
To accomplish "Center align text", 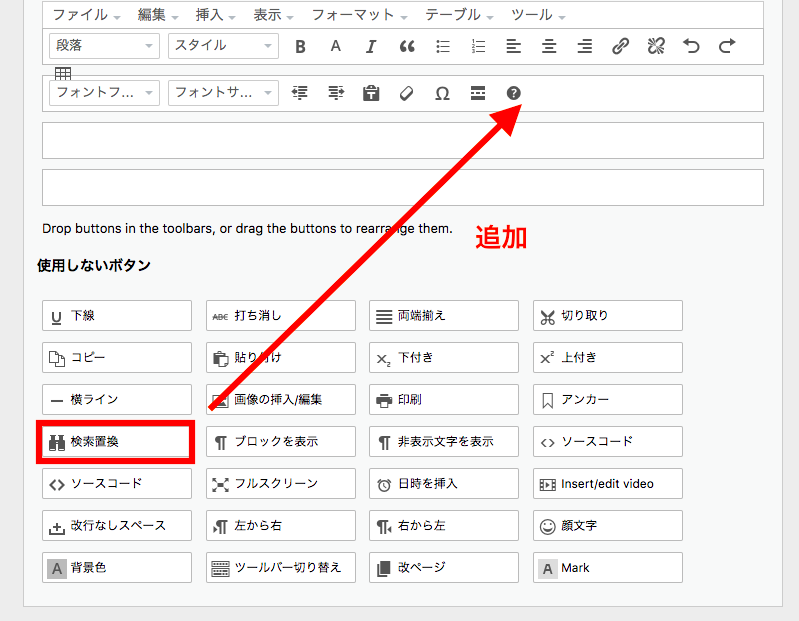I will (x=549, y=46).
